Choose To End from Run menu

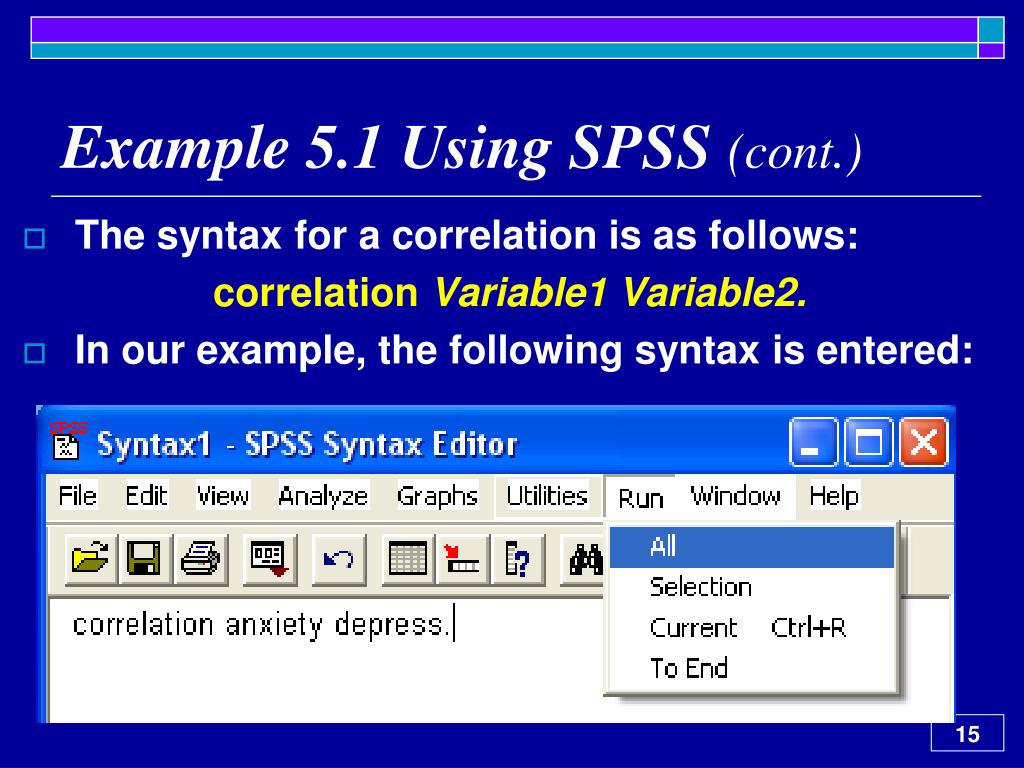tap(752, 668)
